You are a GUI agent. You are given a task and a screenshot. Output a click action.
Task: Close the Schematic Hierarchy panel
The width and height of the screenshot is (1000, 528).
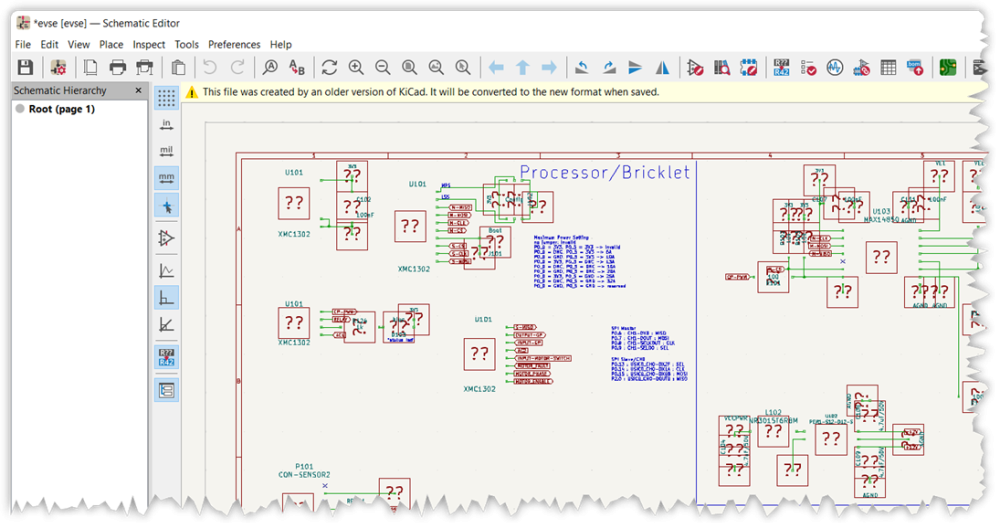pos(139,91)
